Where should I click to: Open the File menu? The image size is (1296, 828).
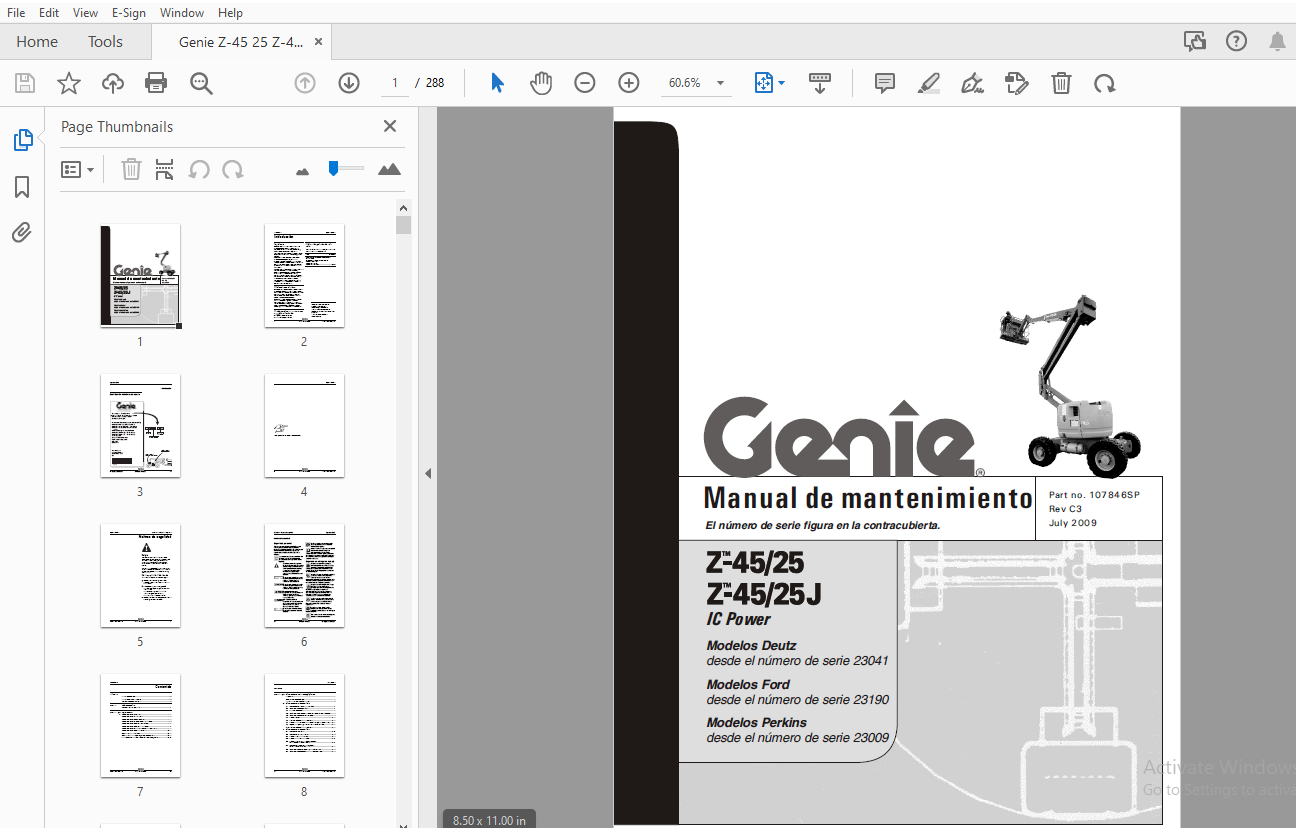click(16, 12)
